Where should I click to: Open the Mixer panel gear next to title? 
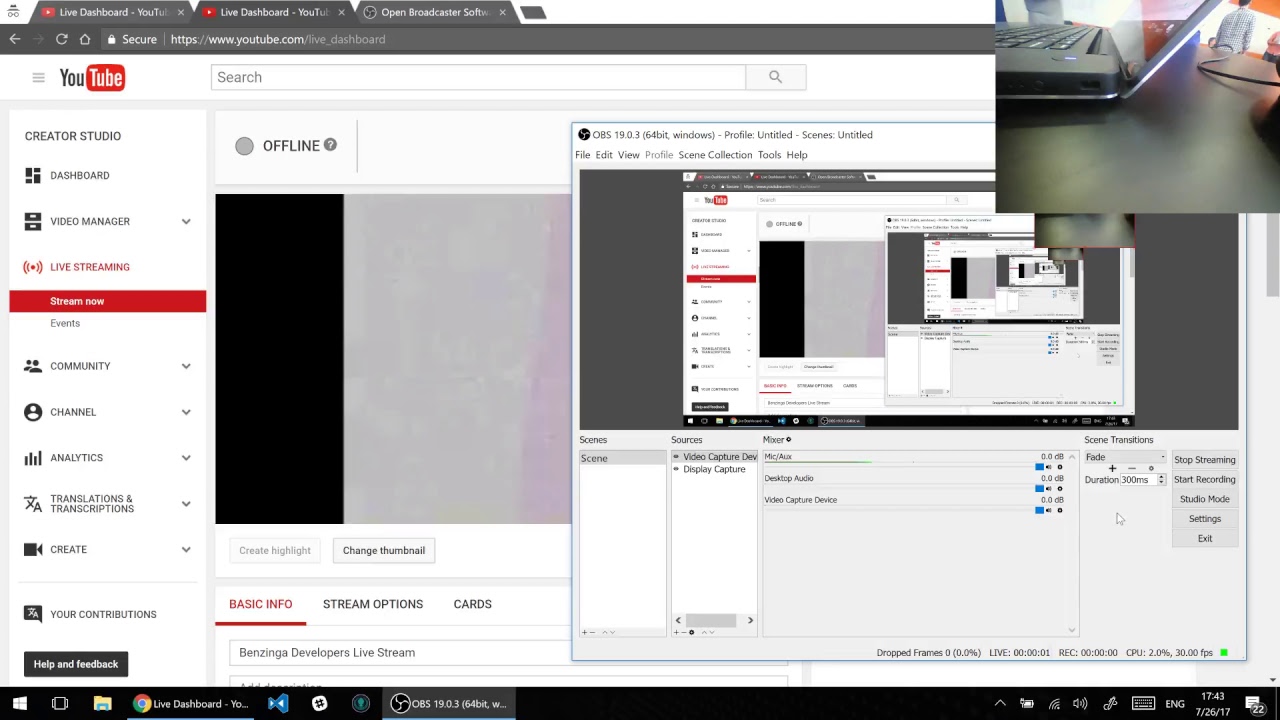coord(788,440)
